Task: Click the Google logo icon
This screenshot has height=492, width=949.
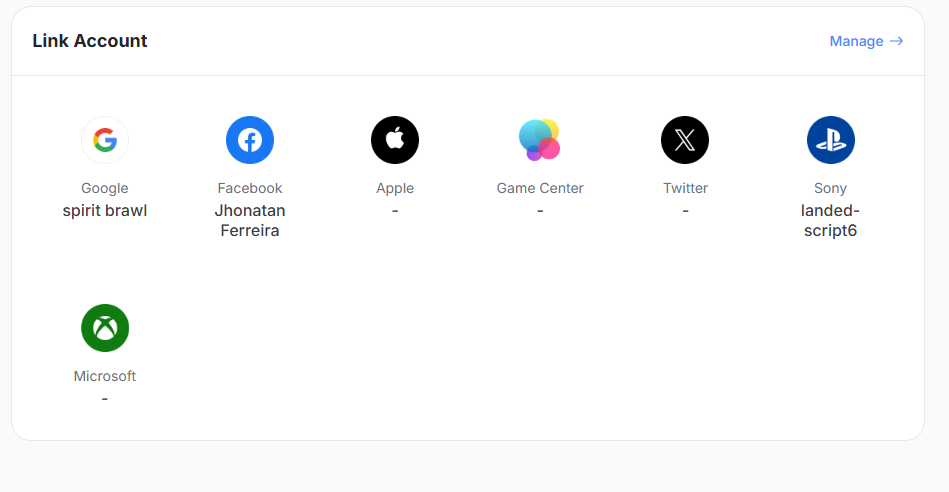Action: (x=105, y=140)
